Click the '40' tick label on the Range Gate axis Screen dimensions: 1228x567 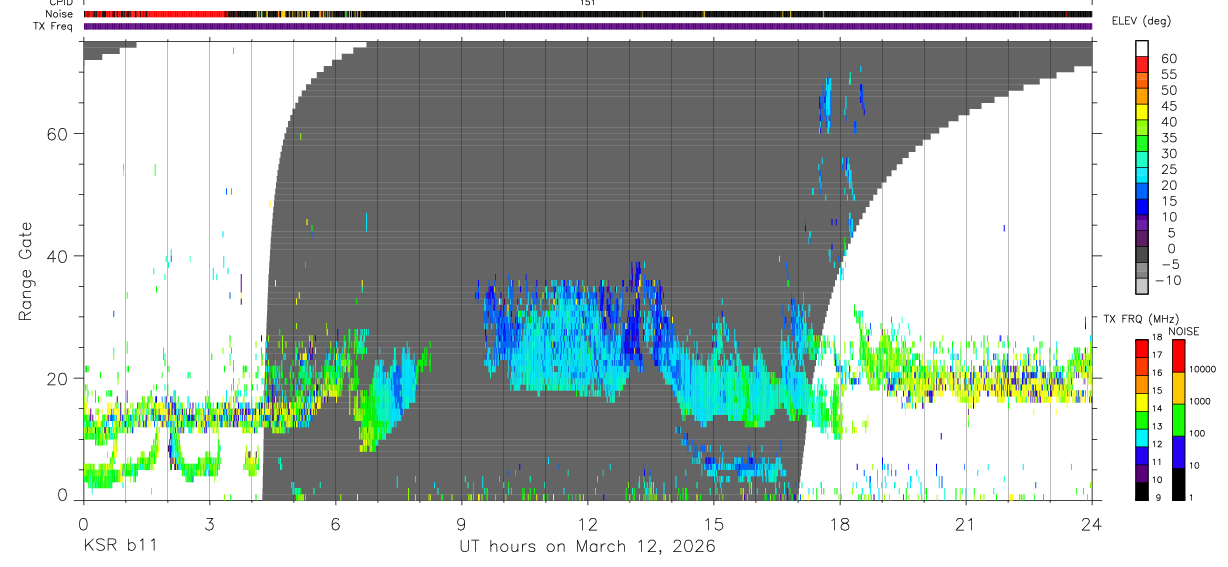pos(57,256)
